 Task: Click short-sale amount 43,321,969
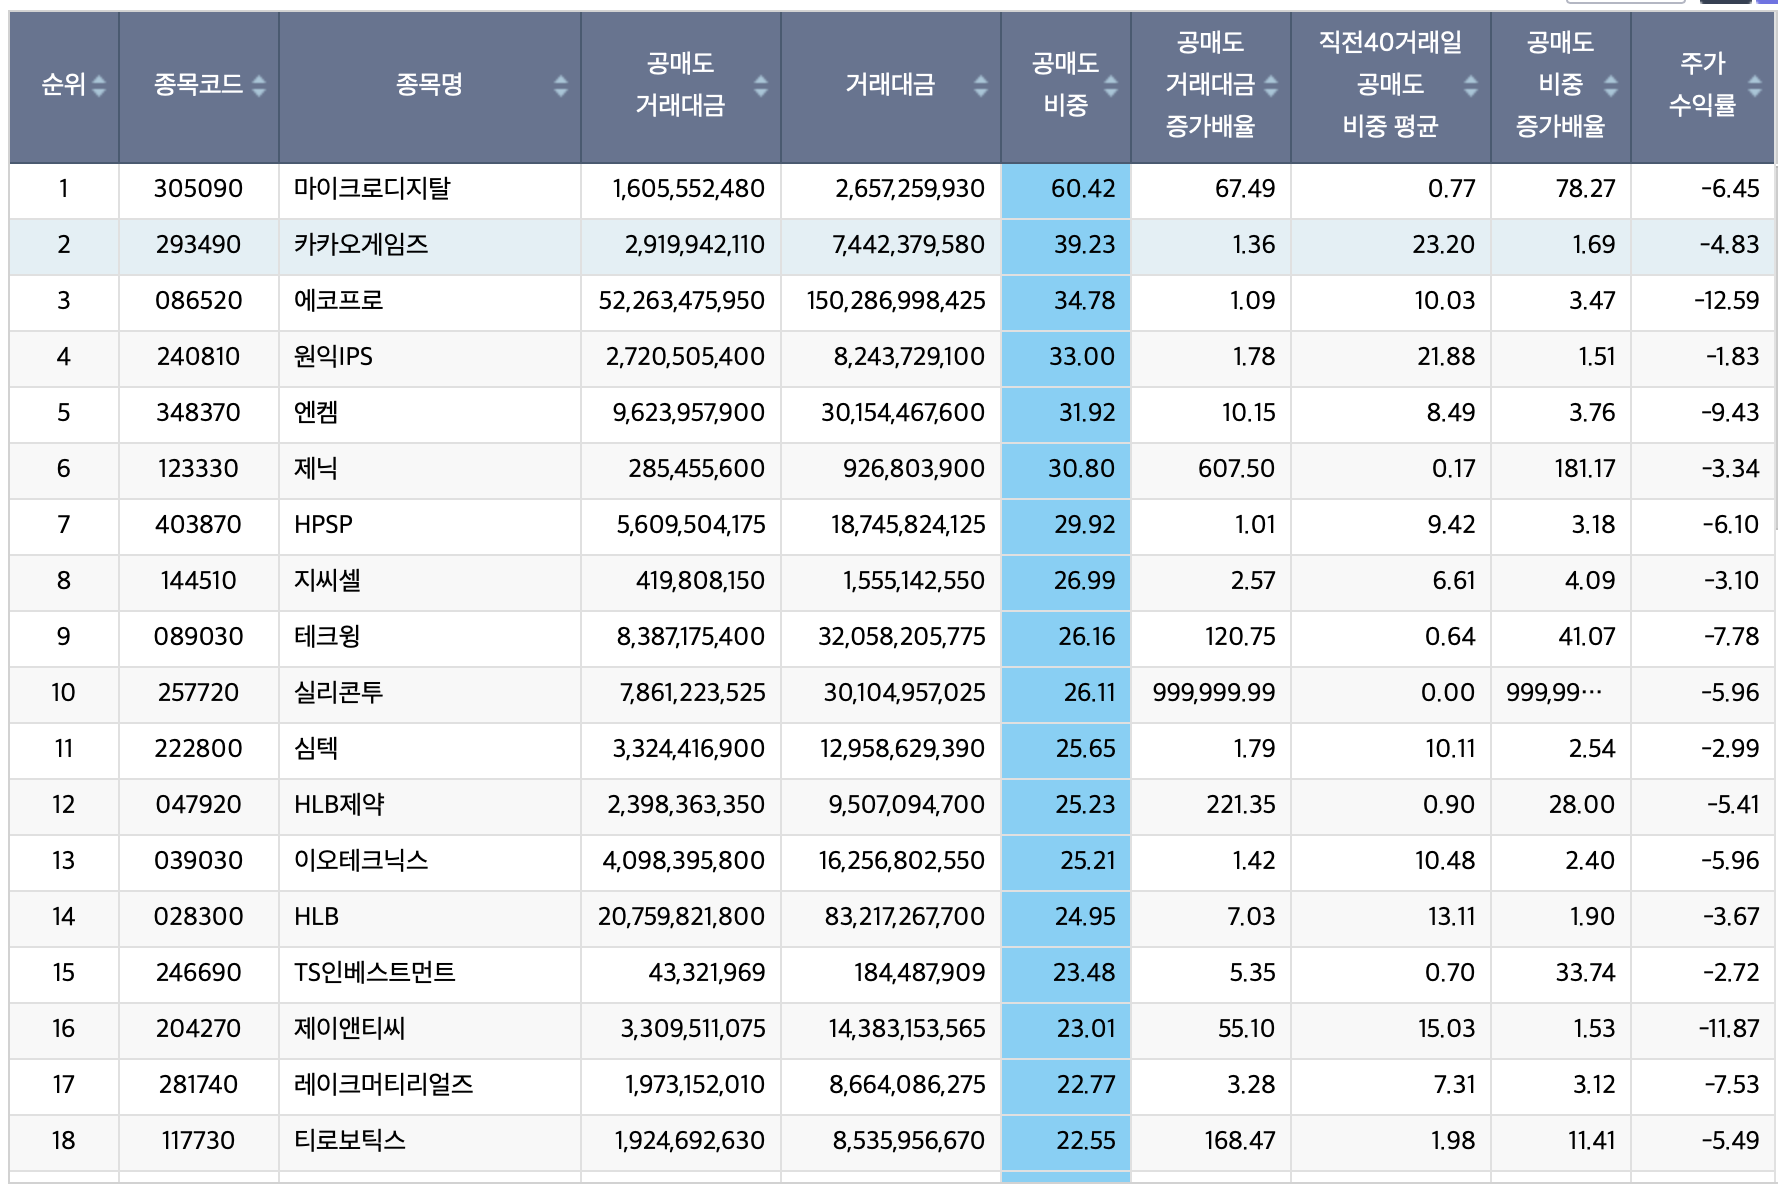pyautogui.click(x=706, y=972)
